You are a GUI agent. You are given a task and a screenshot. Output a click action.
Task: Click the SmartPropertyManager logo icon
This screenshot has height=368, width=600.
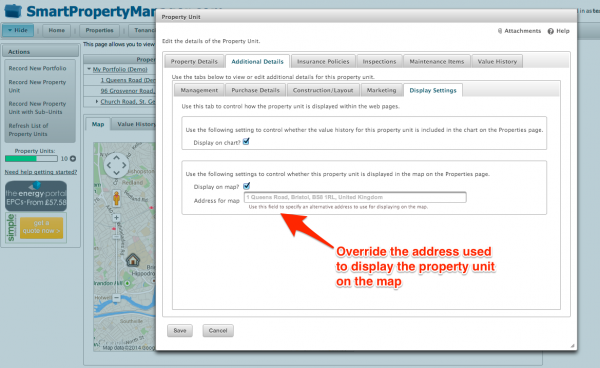[x=13, y=11]
